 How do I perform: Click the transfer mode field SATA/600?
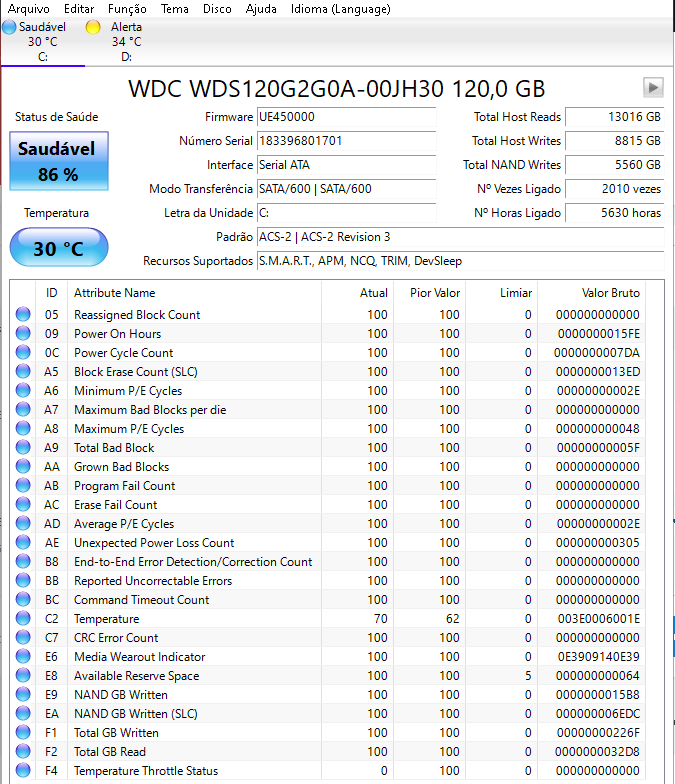pos(346,189)
